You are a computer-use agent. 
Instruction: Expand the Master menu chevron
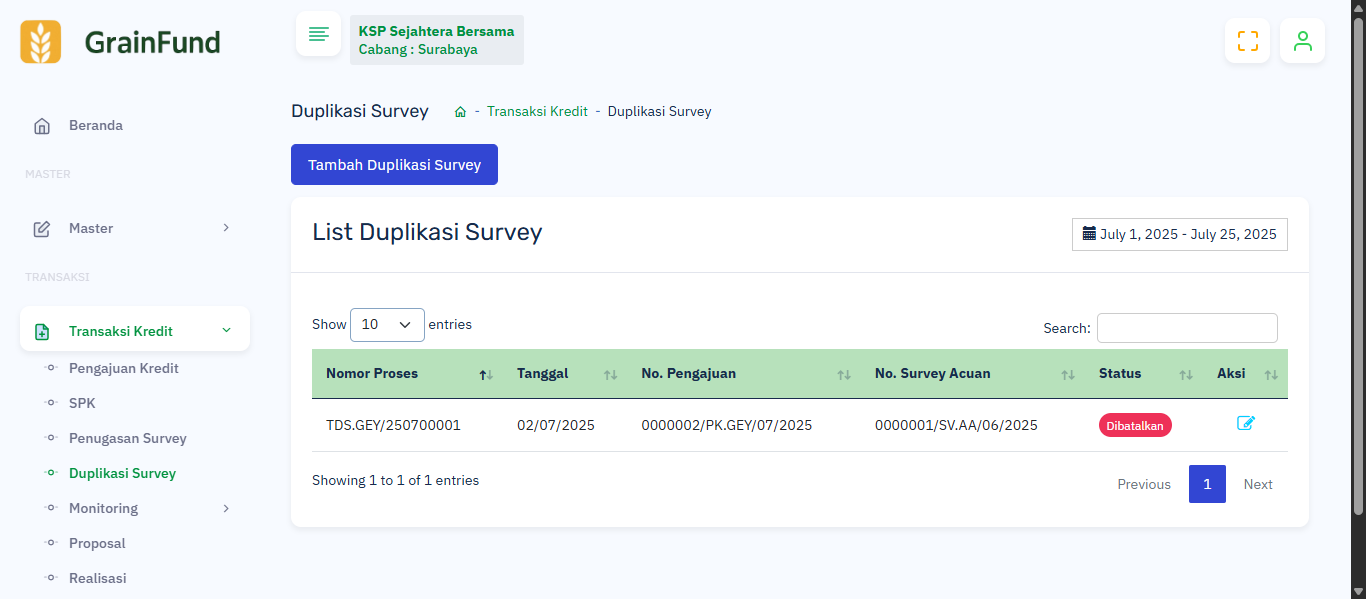point(226,228)
